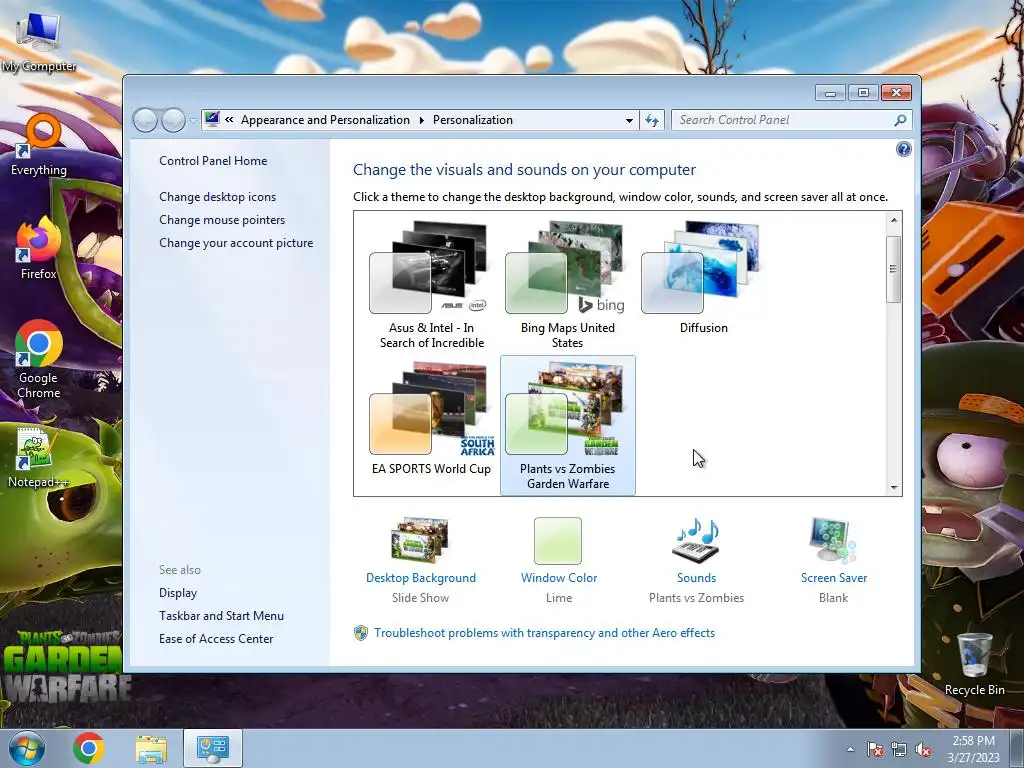Open Change mouse pointers link
The height and width of the screenshot is (768, 1024).
pos(222,219)
